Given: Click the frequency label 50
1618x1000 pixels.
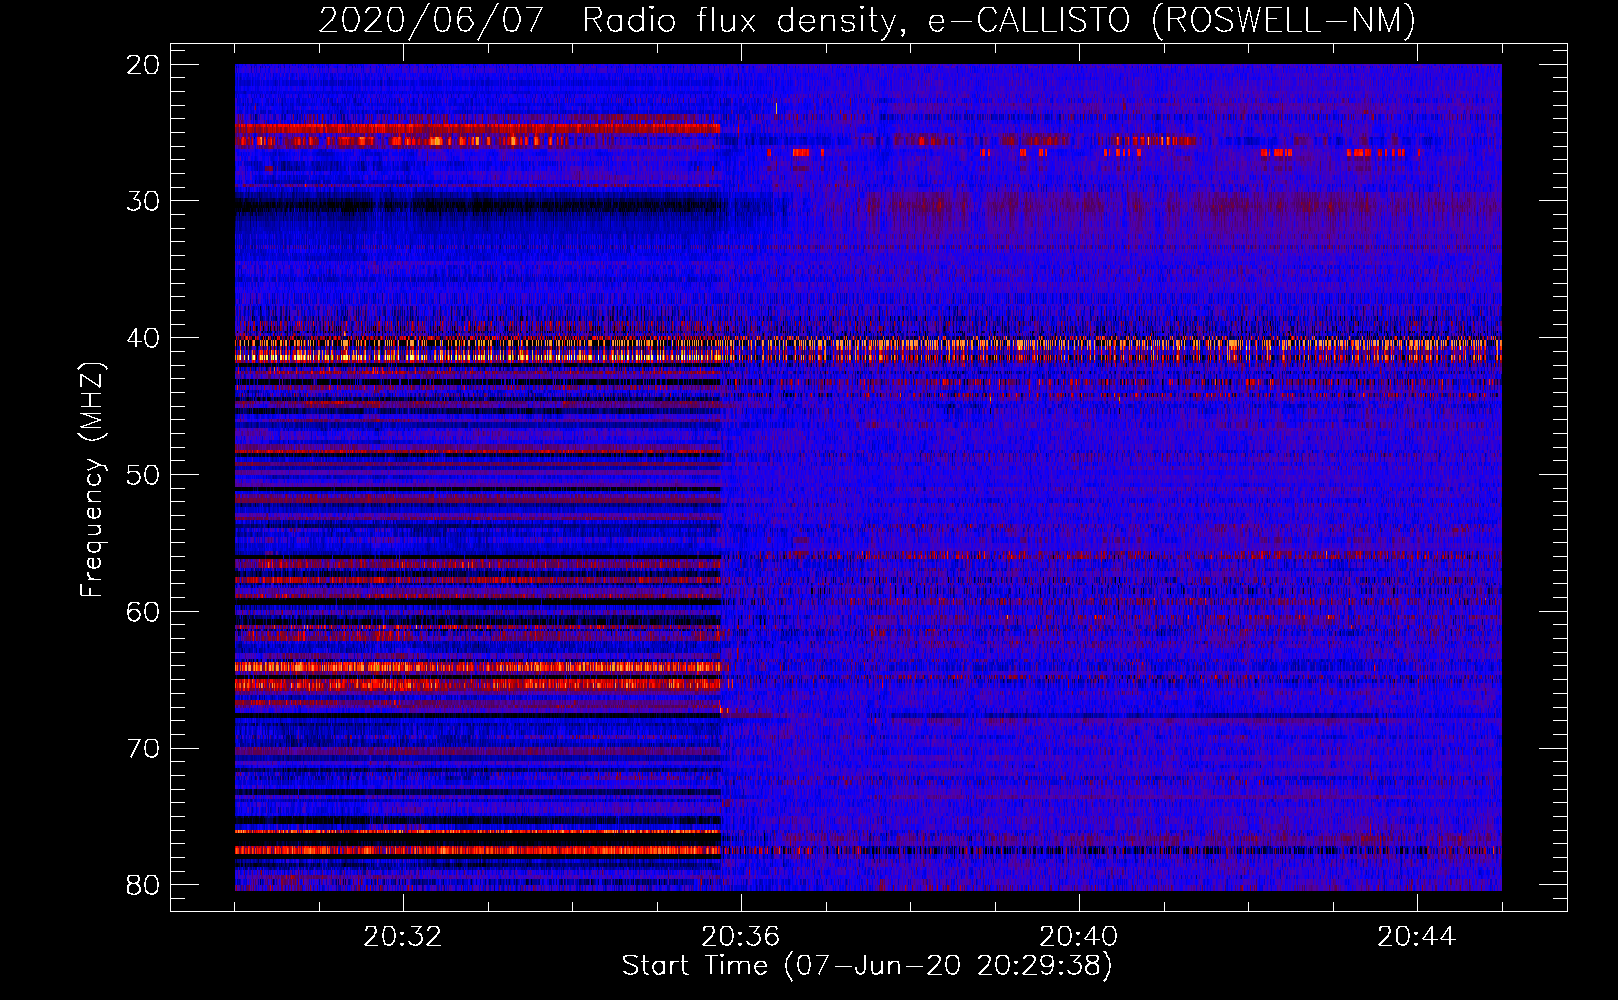Looking at the screenshot, I should pos(144,475).
